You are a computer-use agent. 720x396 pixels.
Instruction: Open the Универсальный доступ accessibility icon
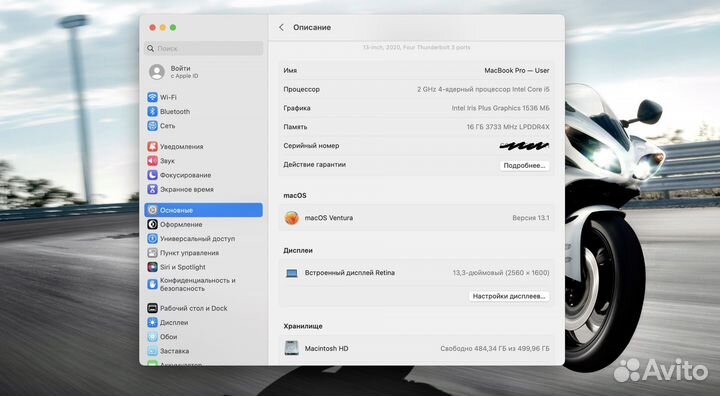coord(152,238)
